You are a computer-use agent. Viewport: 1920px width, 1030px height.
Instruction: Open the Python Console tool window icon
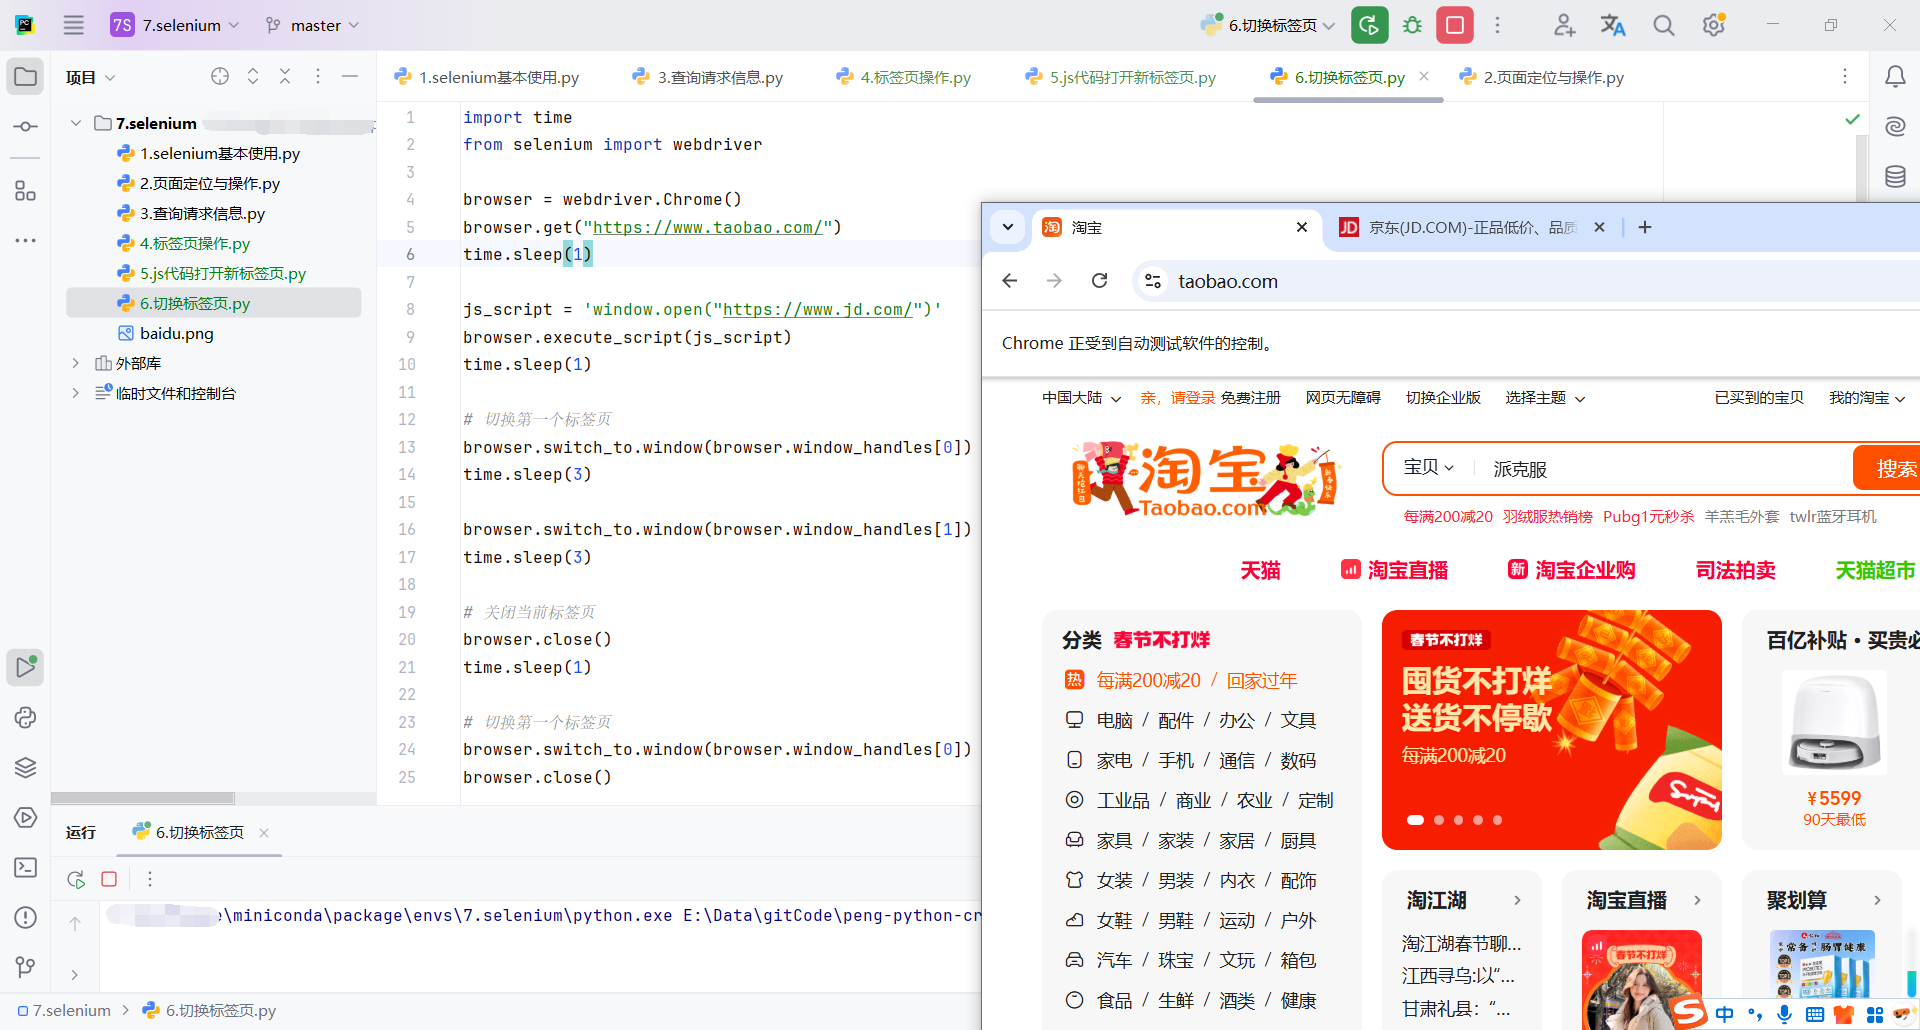(26, 717)
